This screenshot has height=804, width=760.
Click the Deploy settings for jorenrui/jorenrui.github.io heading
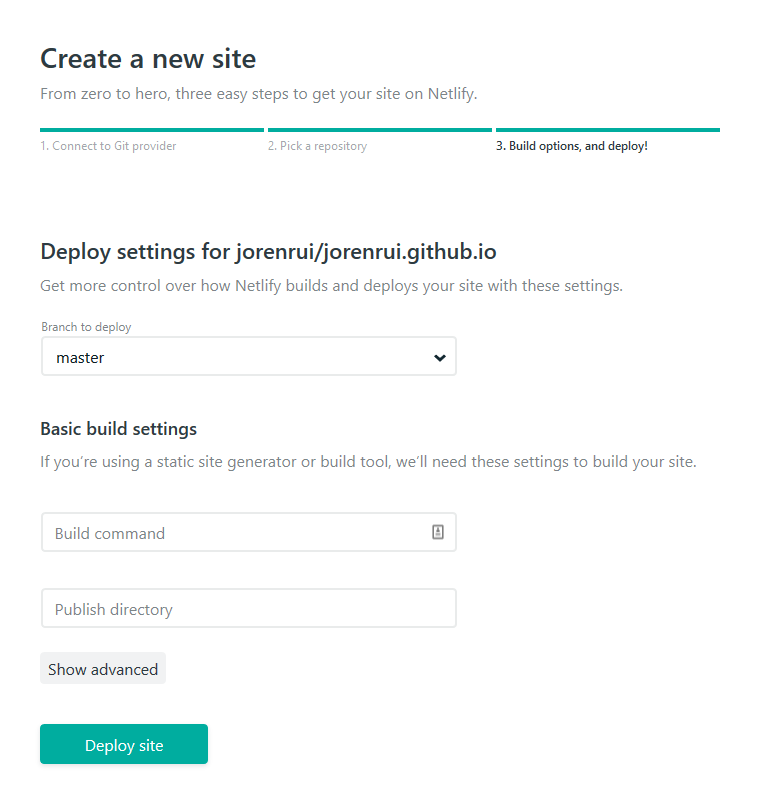268,252
